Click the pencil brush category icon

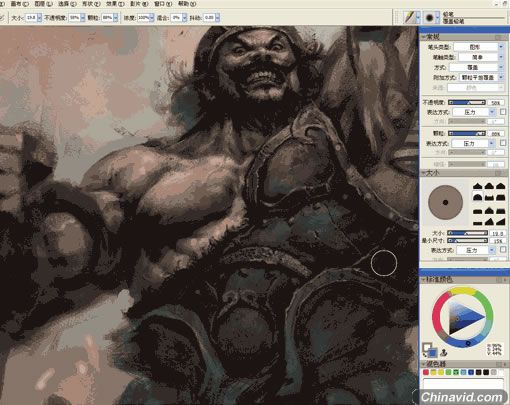pos(409,17)
